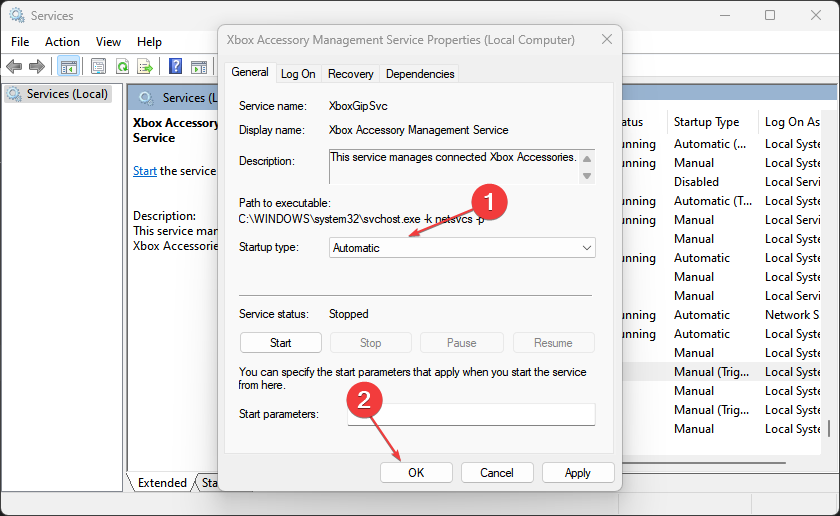
Task: Click the gear icon in the Services pane header
Action: [146, 98]
